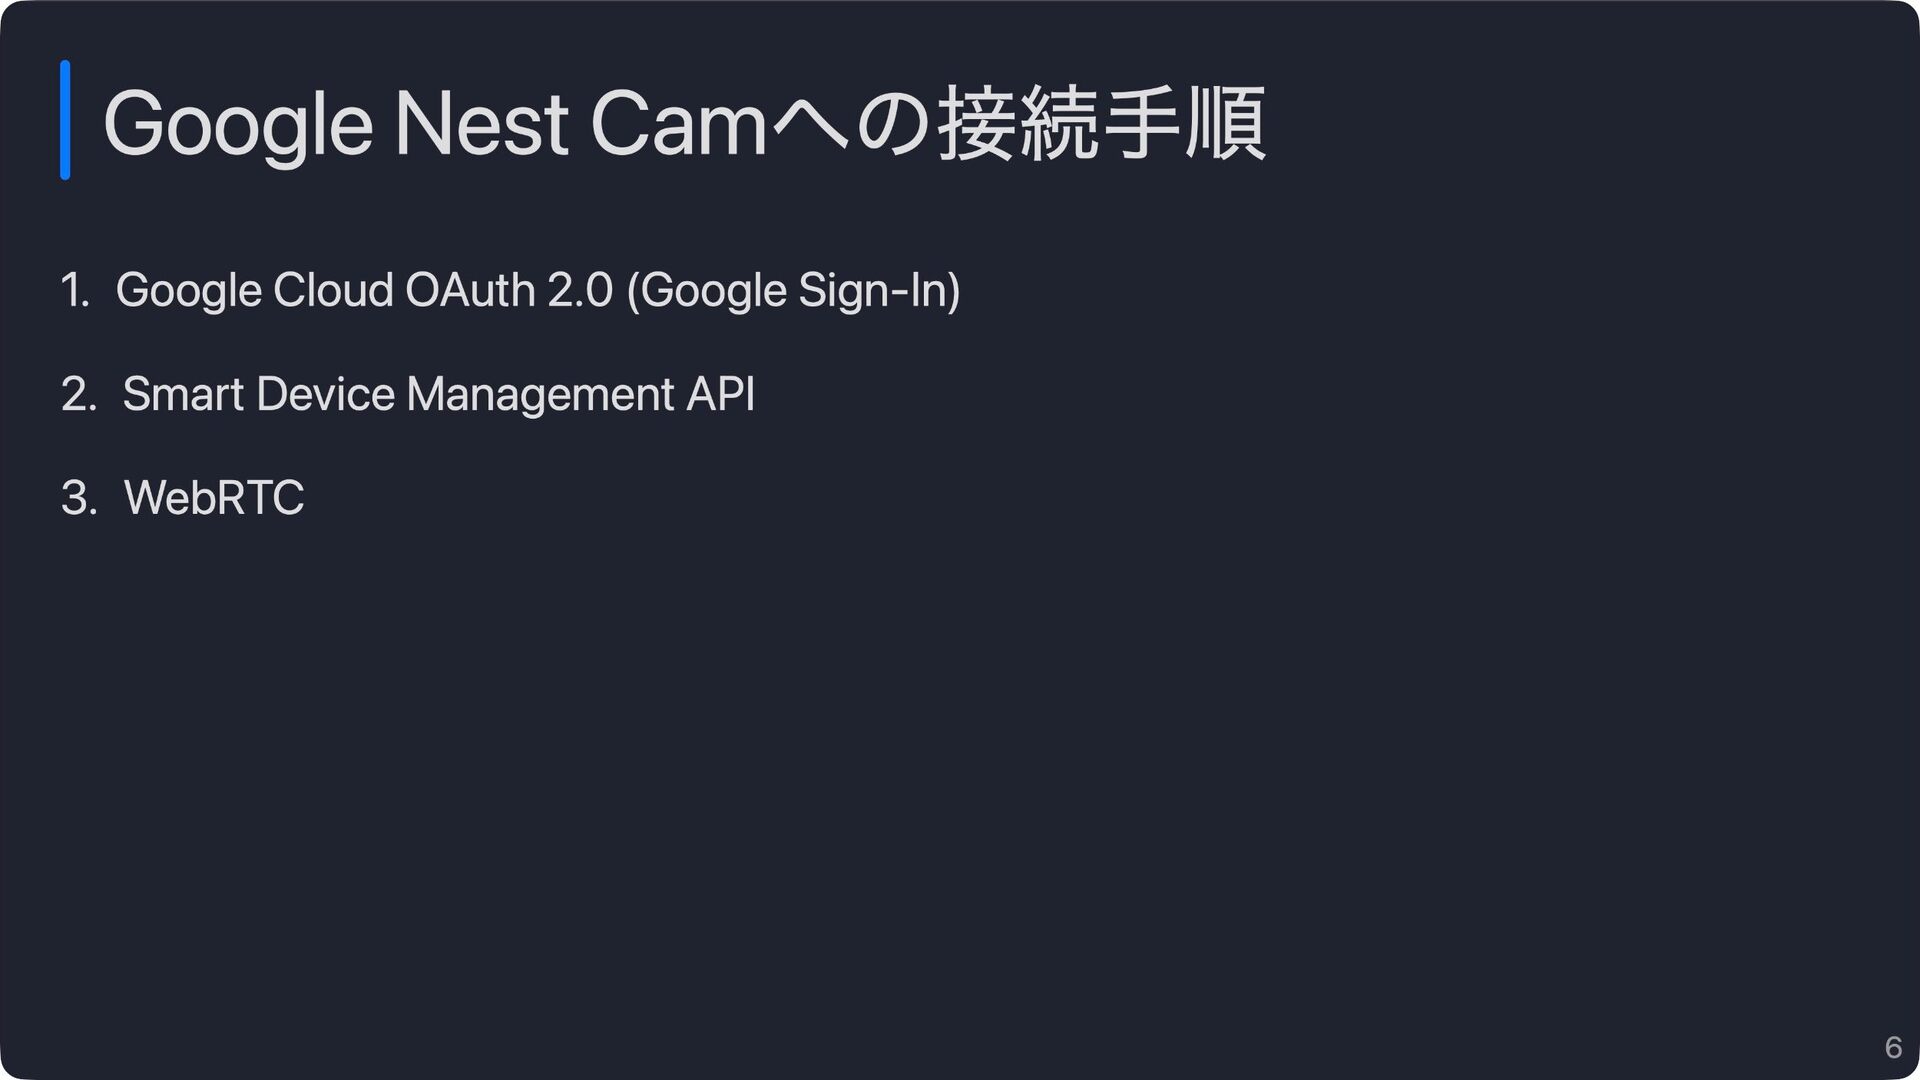The width and height of the screenshot is (1920, 1080).
Task: Click the word Device in second item
Action: [326, 395]
